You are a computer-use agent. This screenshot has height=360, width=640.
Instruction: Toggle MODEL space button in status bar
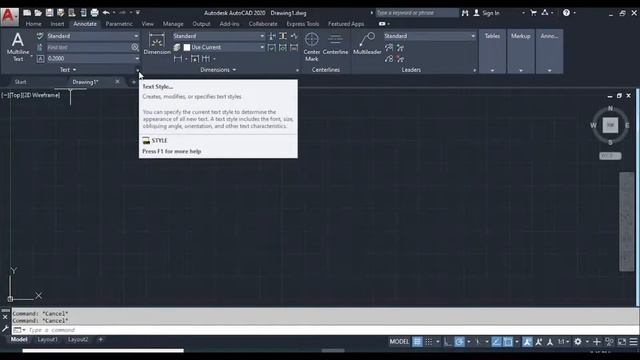[399, 342]
